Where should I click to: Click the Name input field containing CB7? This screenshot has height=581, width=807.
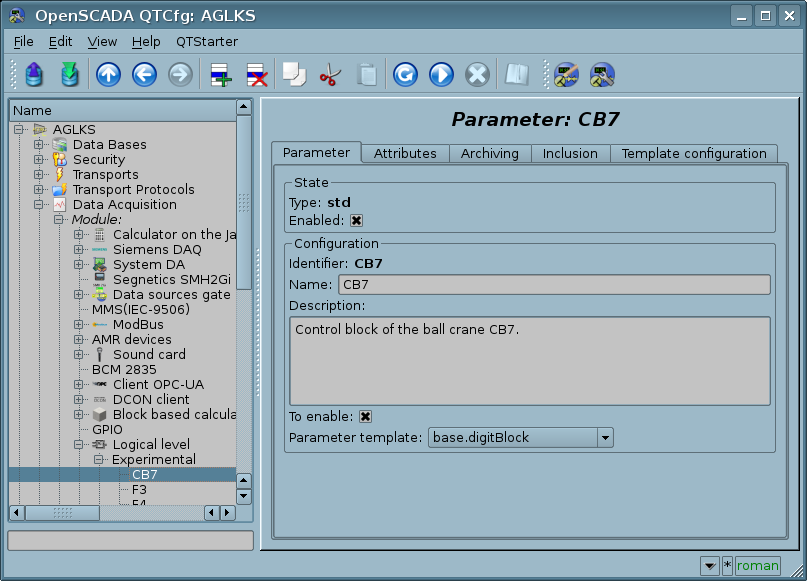click(x=553, y=285)
